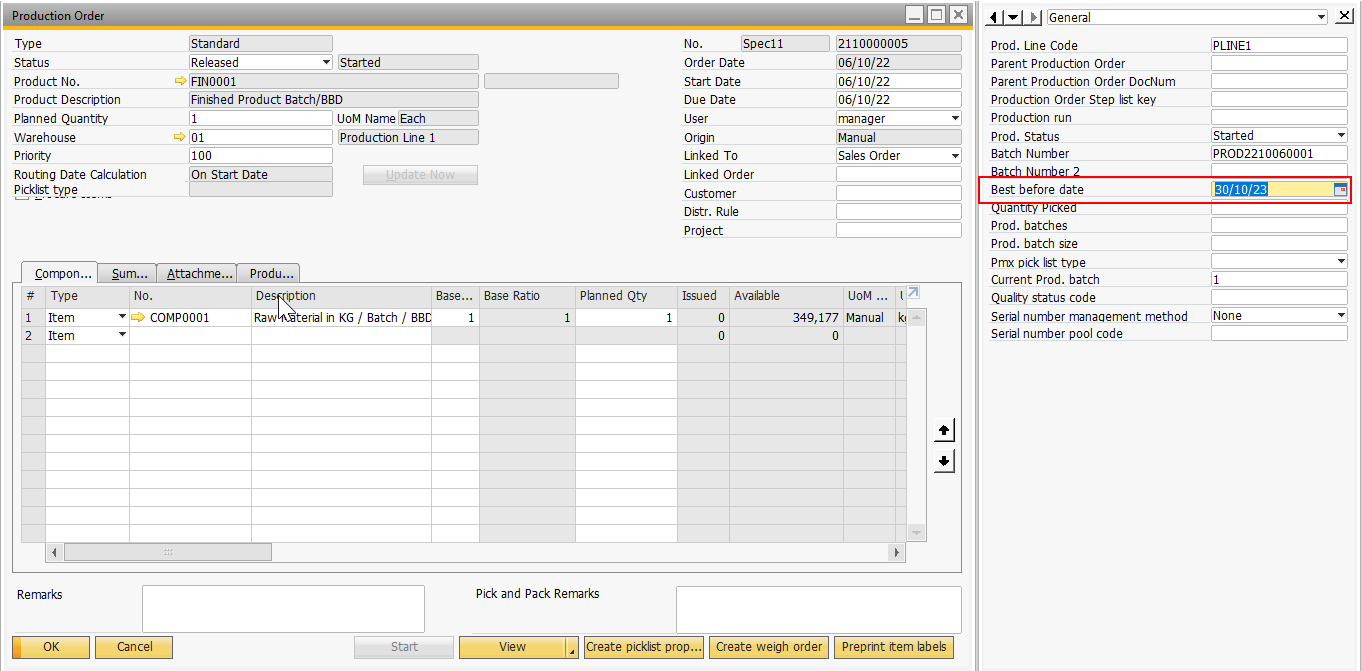The image size is (1362, 671).
Task: Expand the components table to full view
Action: click(x=912, y=293)
